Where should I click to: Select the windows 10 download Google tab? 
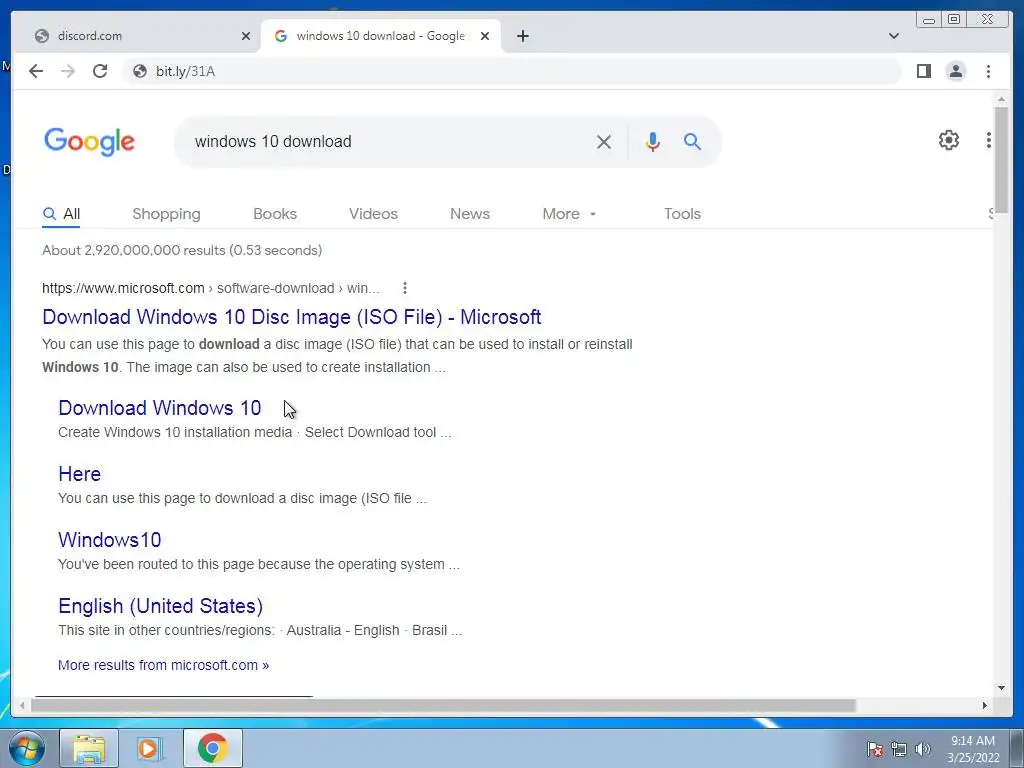pos(381,36)
